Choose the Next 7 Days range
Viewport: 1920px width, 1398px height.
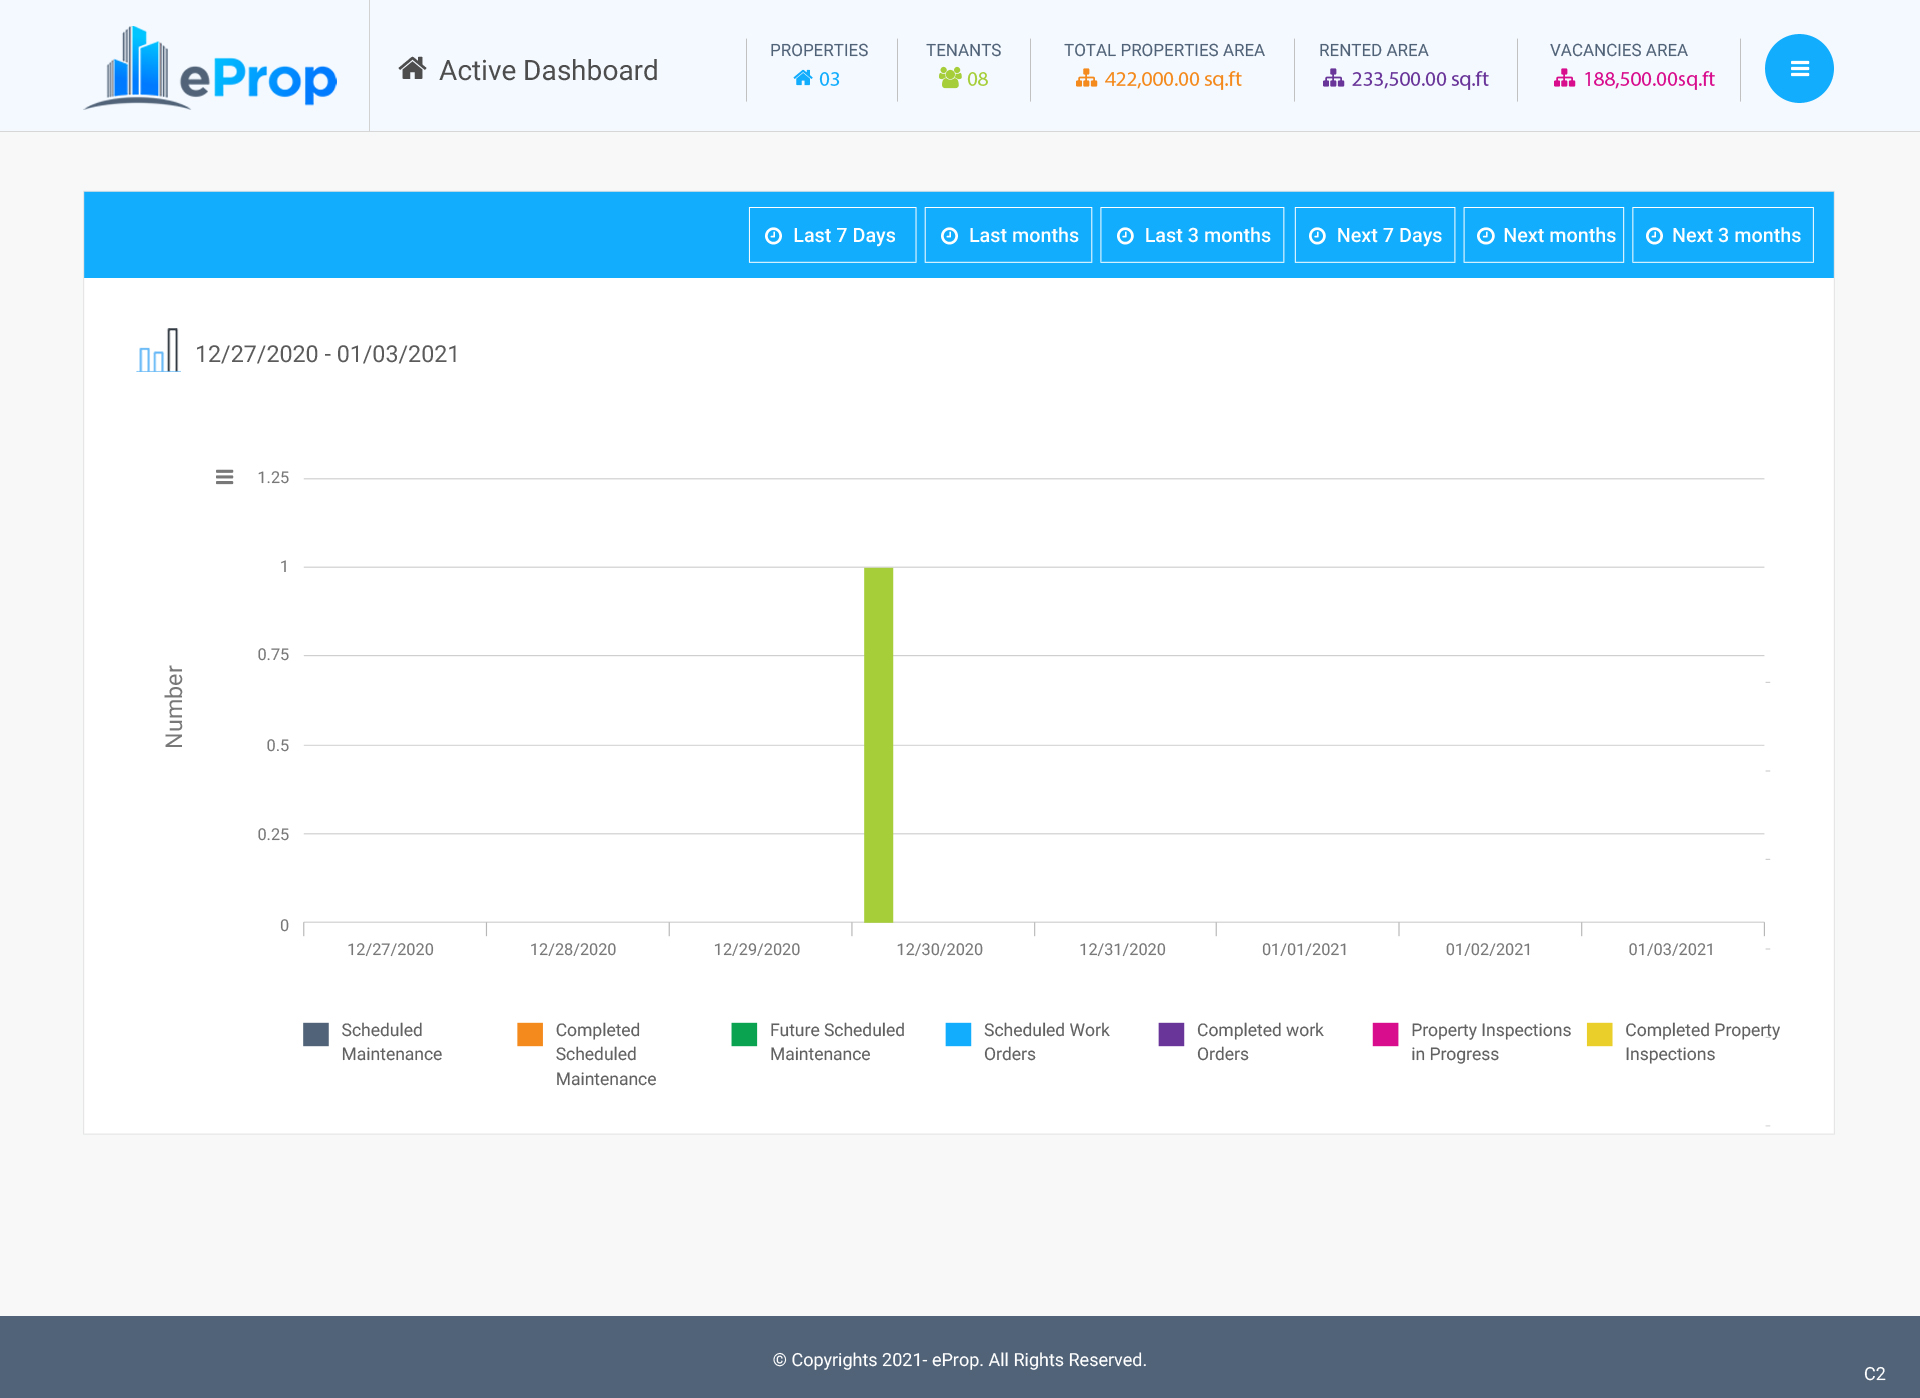tap(1374, 235)
